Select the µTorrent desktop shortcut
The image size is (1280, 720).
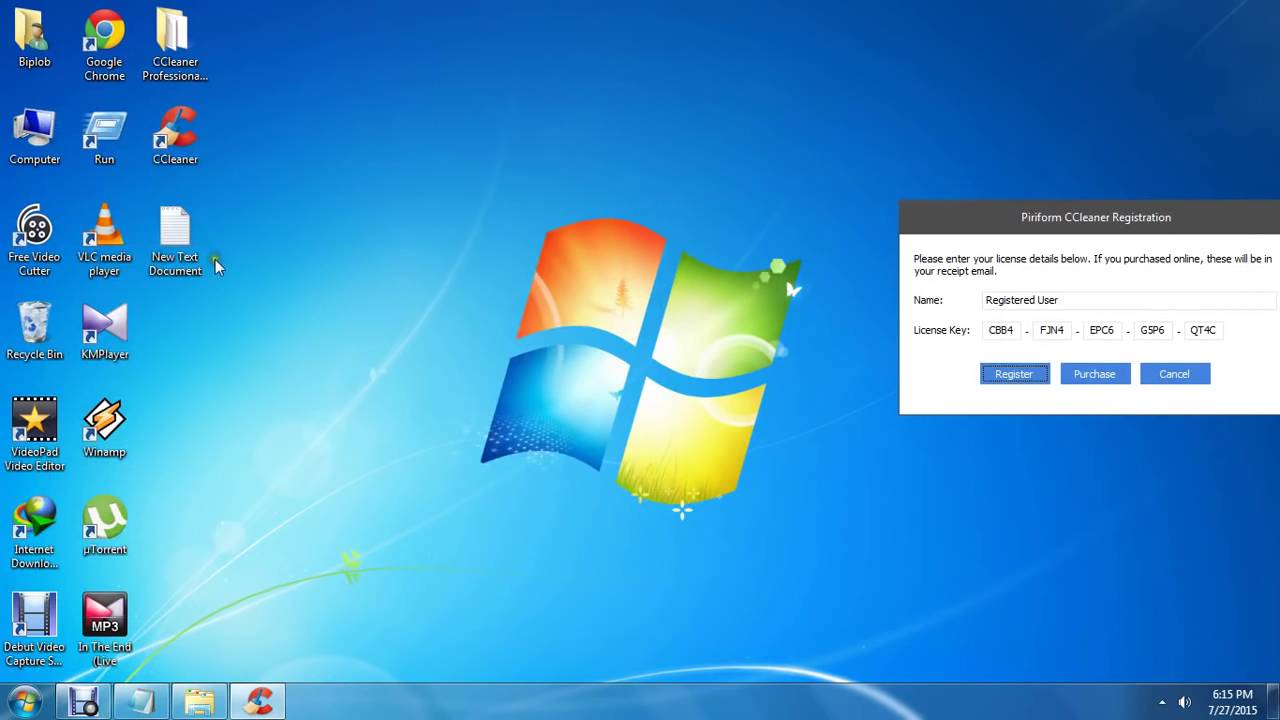tap(104, 526)
